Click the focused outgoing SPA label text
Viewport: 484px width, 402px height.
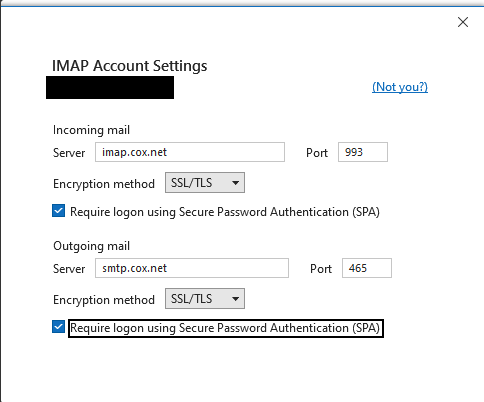tap(225, 328)
